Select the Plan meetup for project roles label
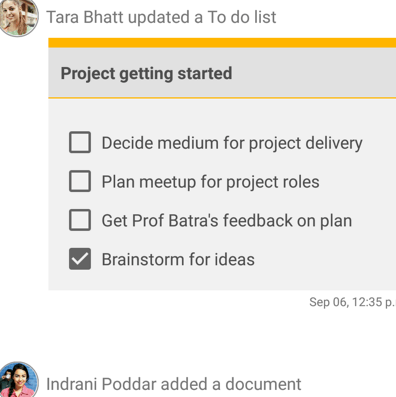Screen dimensions: 396x397 click(x=210, y=182)
